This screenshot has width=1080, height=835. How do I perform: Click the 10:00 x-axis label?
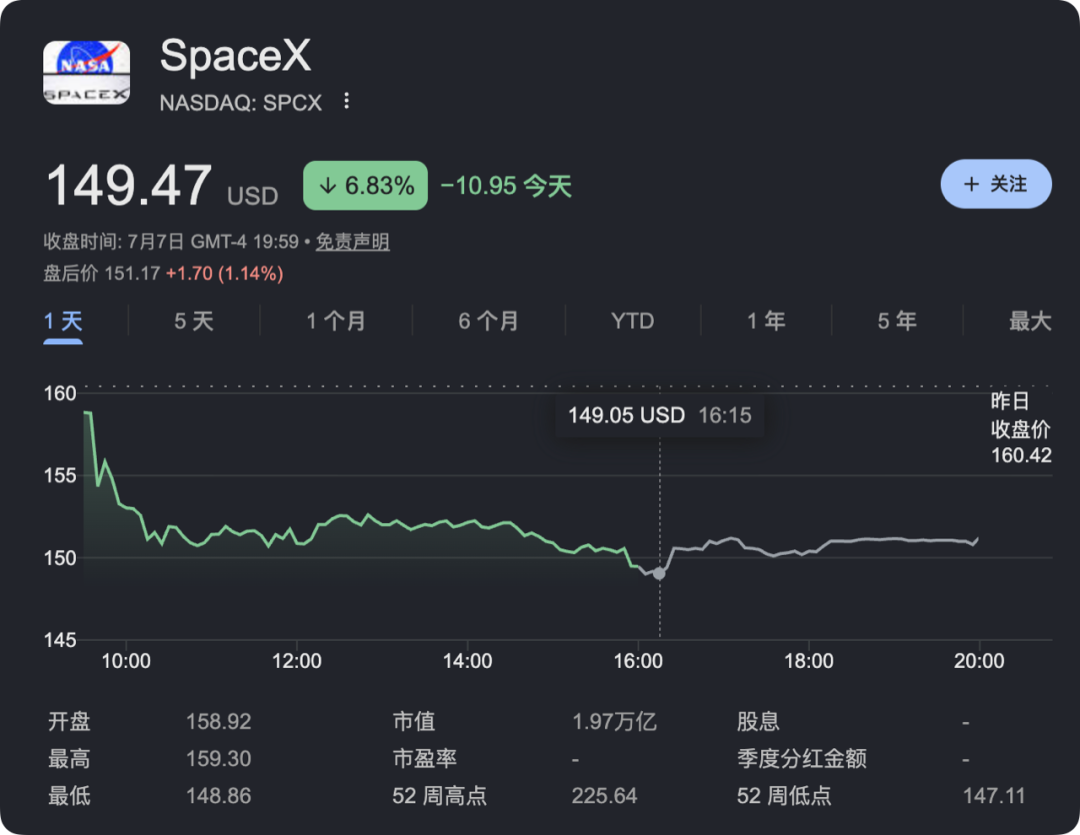(126, 661)
